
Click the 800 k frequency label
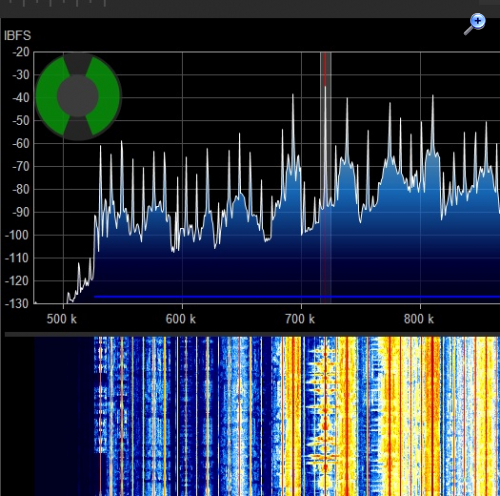[419, 319]
